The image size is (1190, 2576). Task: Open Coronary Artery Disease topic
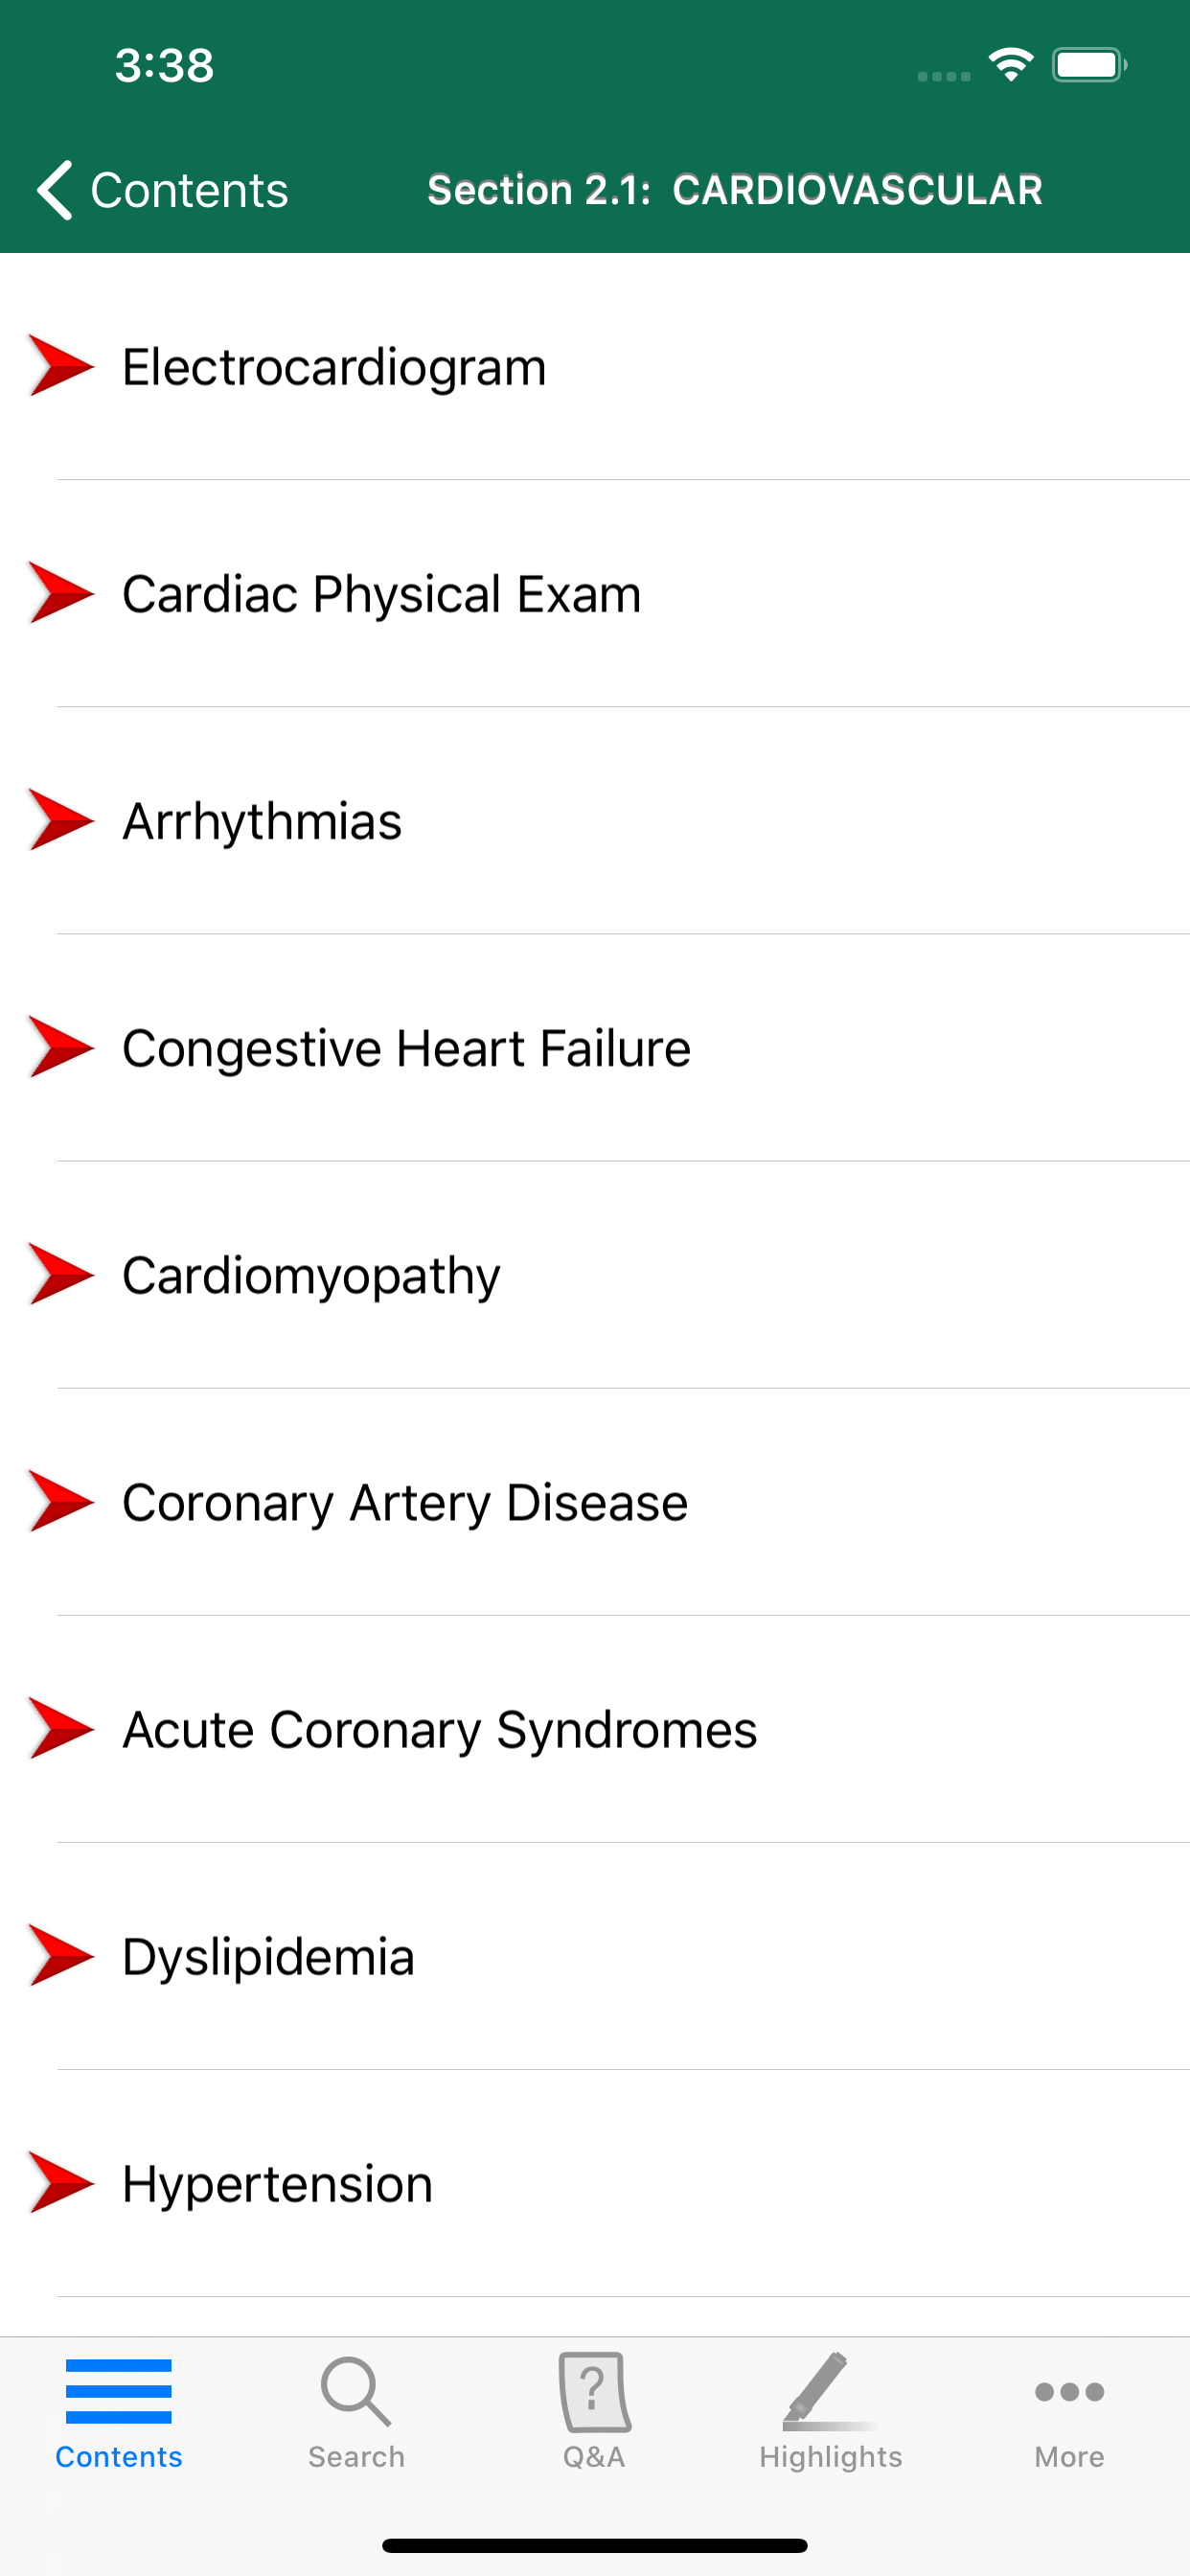pos(405,1502)
